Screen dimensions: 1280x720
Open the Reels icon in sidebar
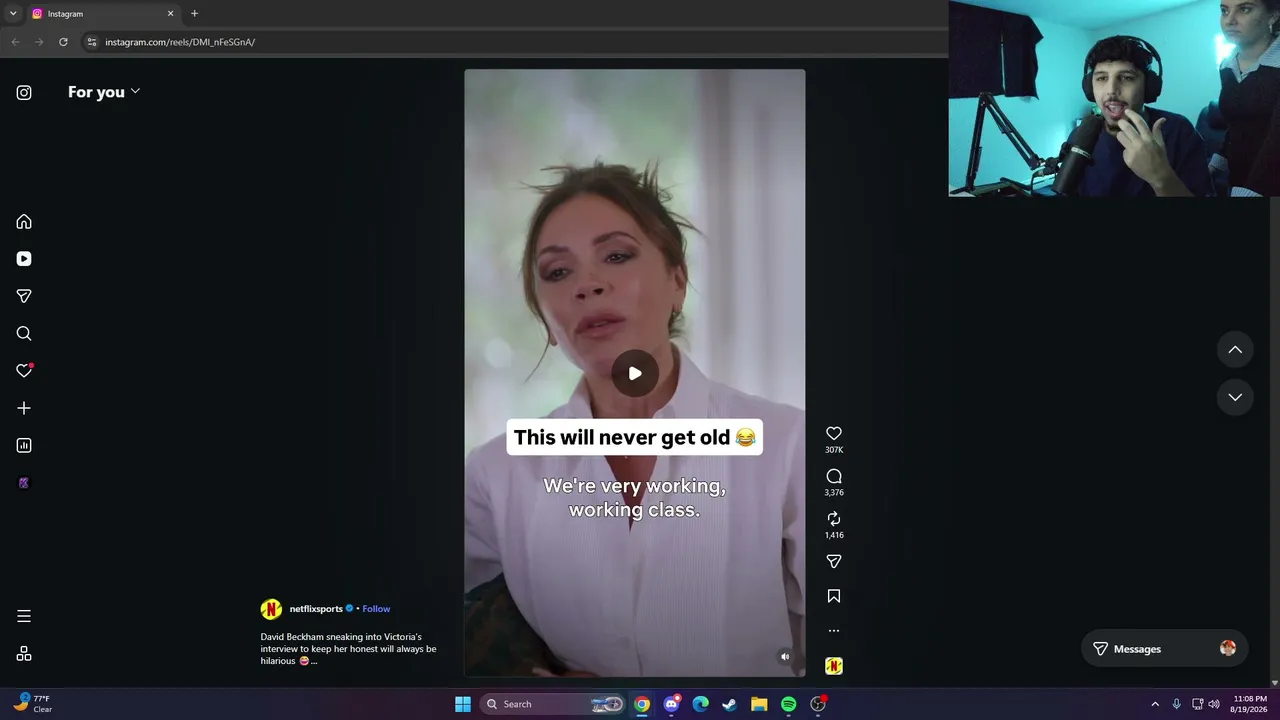tap(24, 259)
